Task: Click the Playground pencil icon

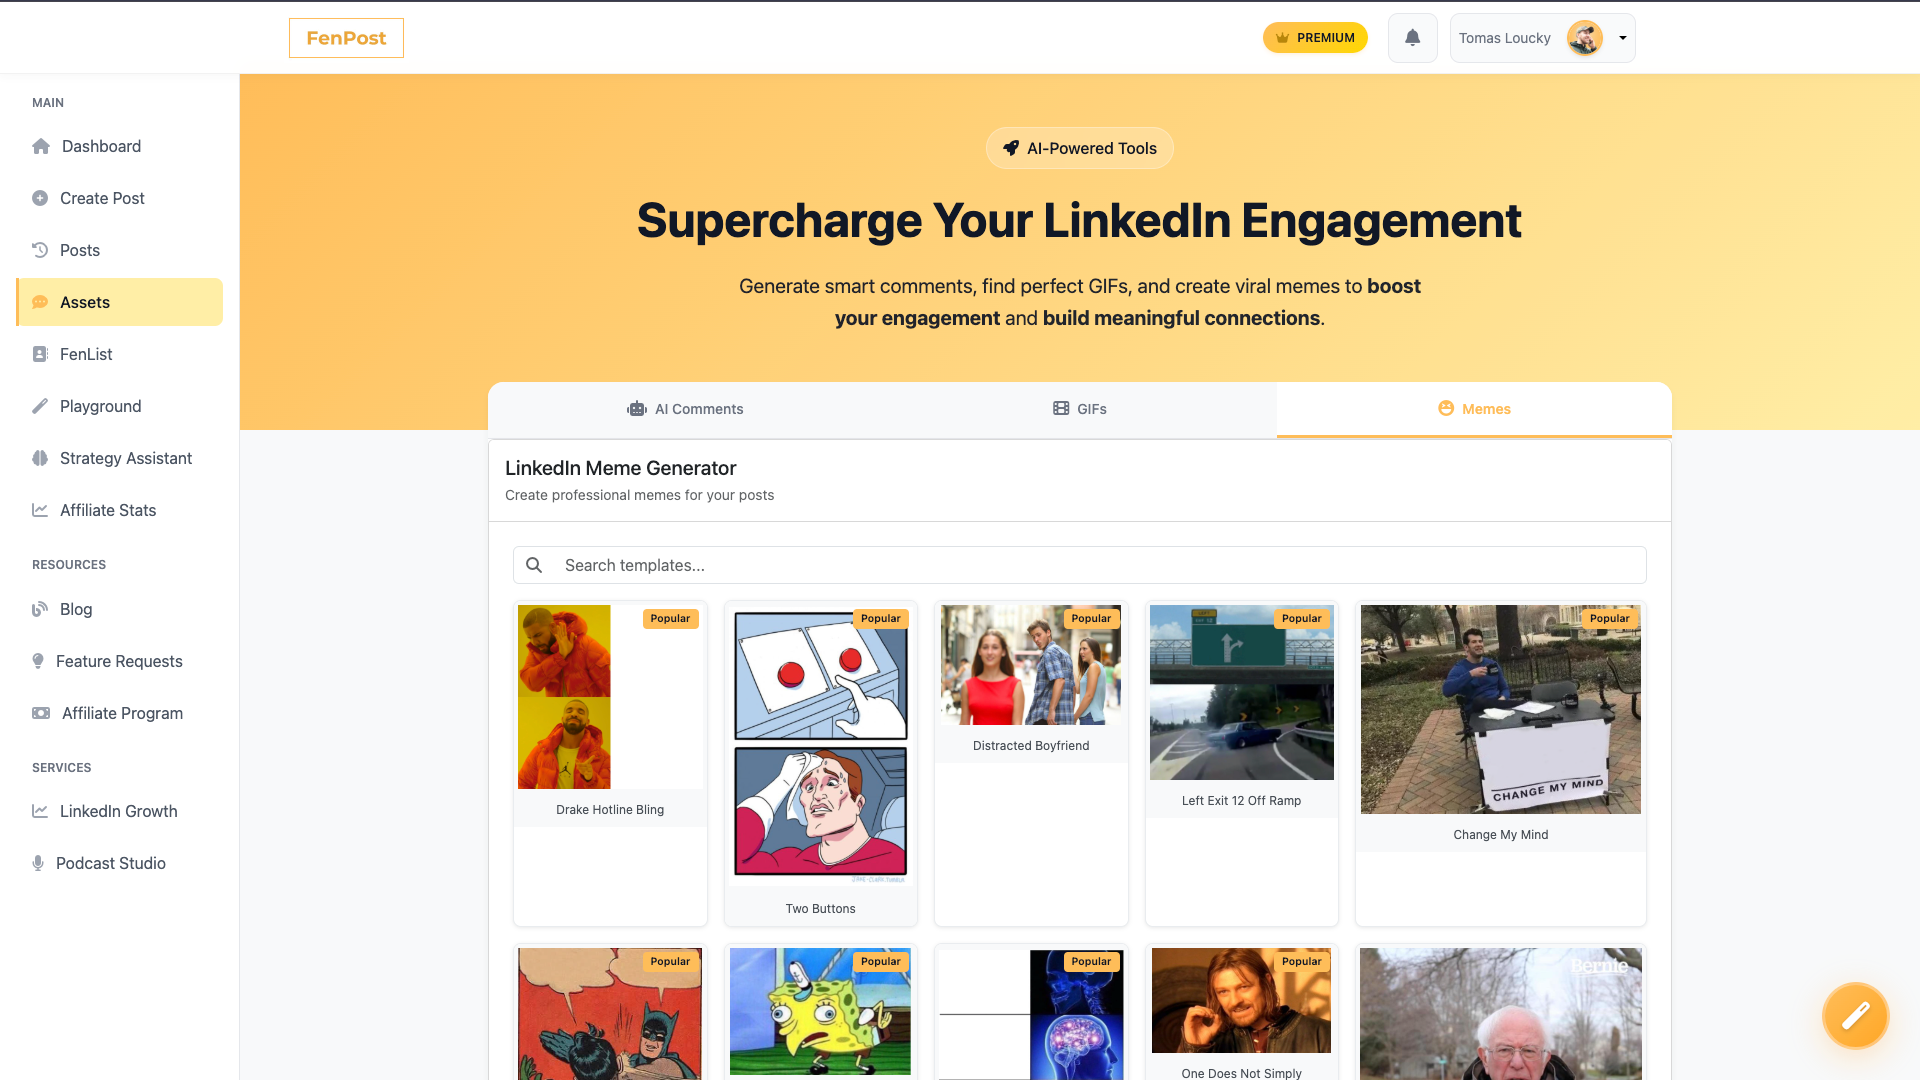Action: [x=40, y=406]
